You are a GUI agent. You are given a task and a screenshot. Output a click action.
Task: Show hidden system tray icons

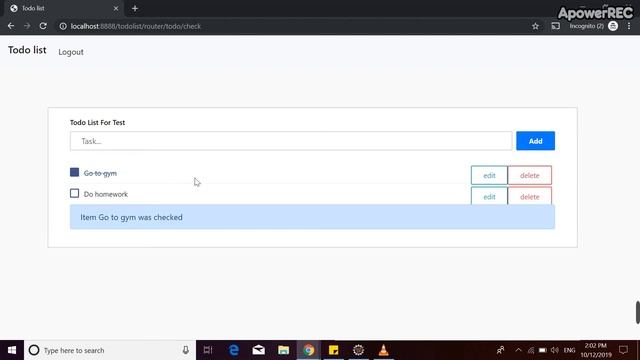click(518, 350)
